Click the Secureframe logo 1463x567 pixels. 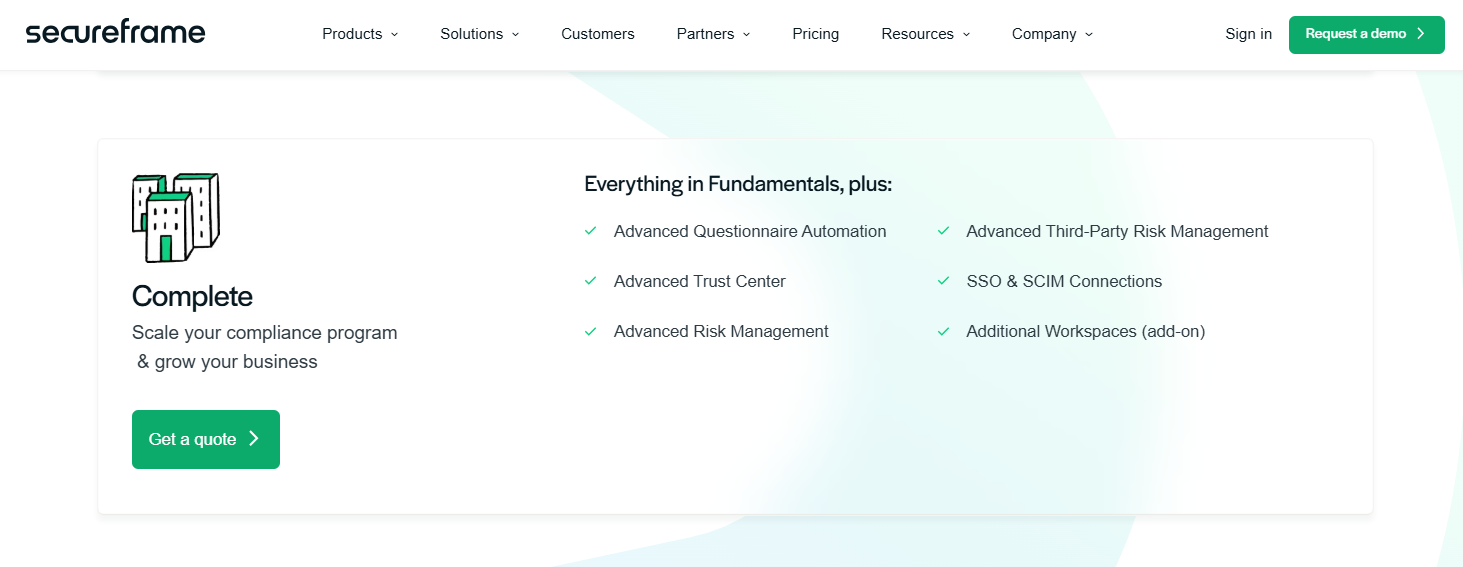pyautogui.click(x=115, y=33)
